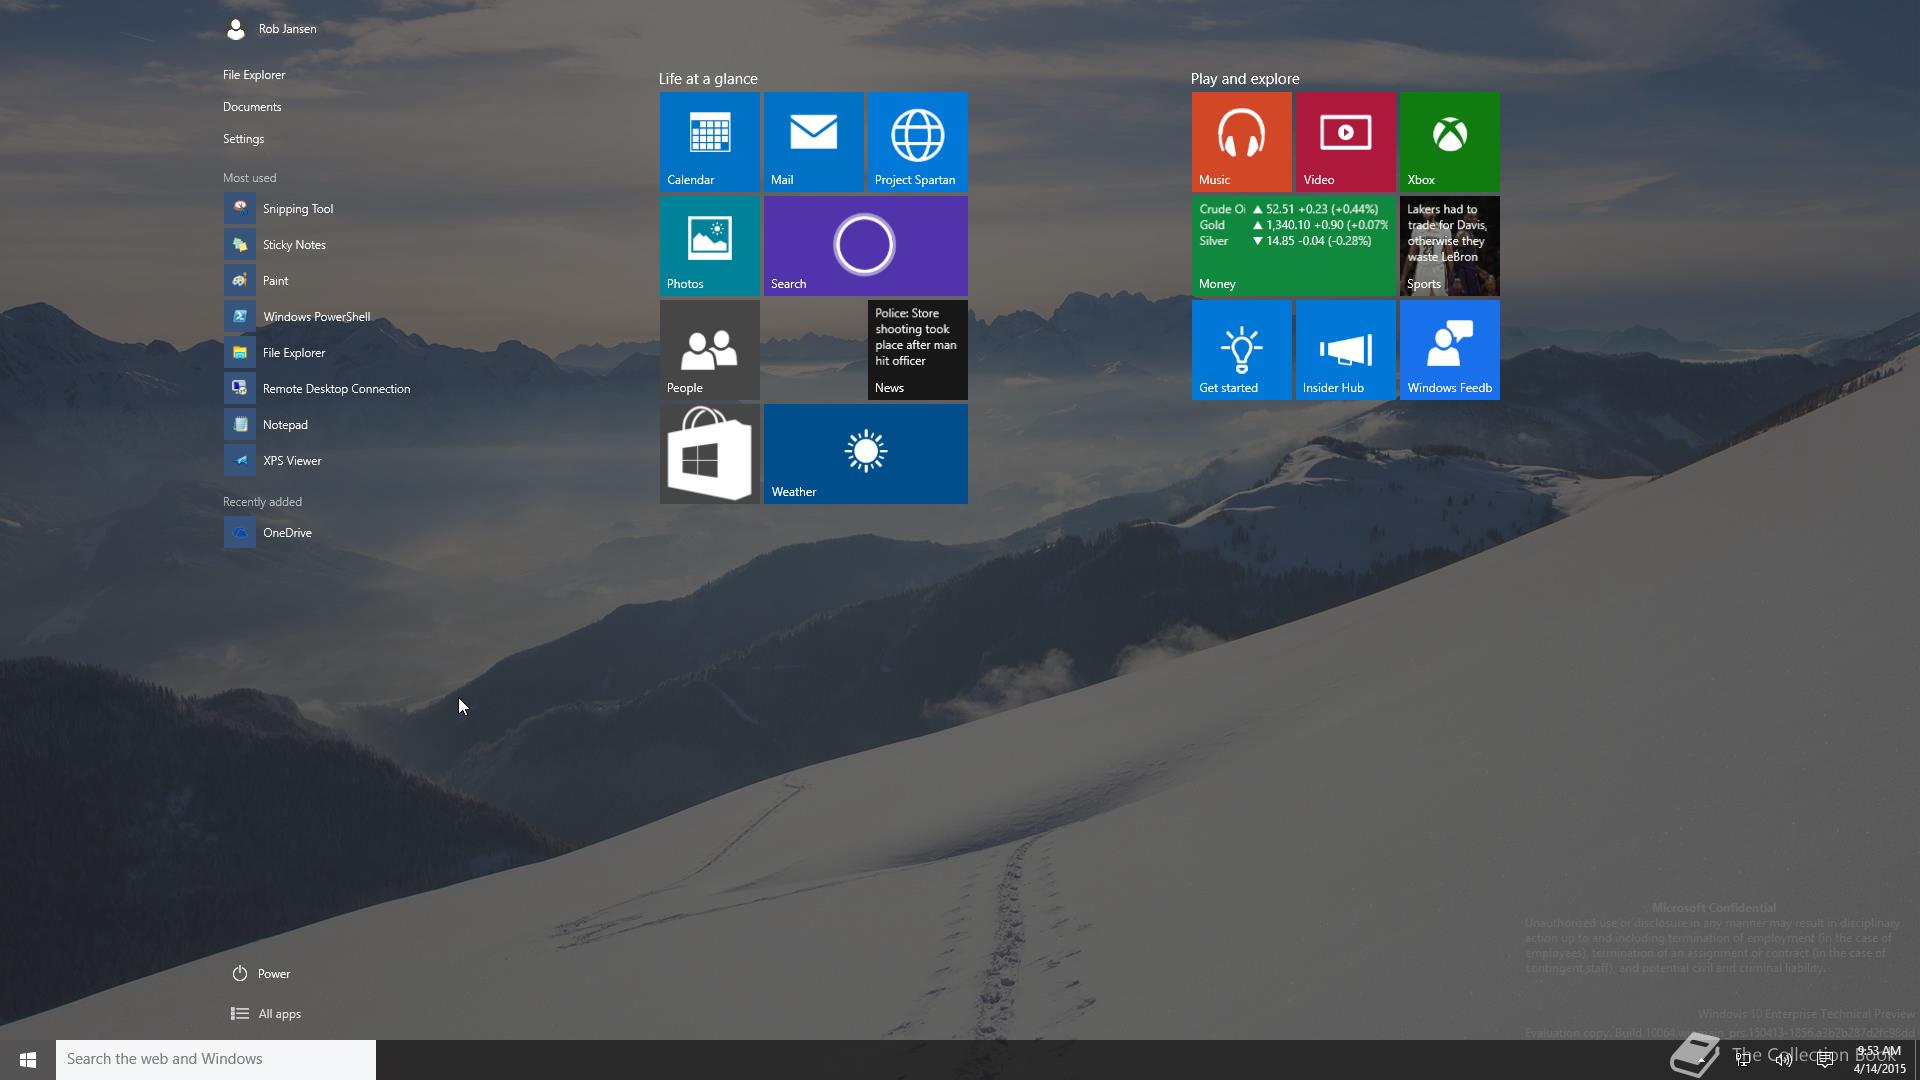Viewport: 1920px width, 1080px height.
Task: Open the Store tile with shopping bag
Action: 709,454
